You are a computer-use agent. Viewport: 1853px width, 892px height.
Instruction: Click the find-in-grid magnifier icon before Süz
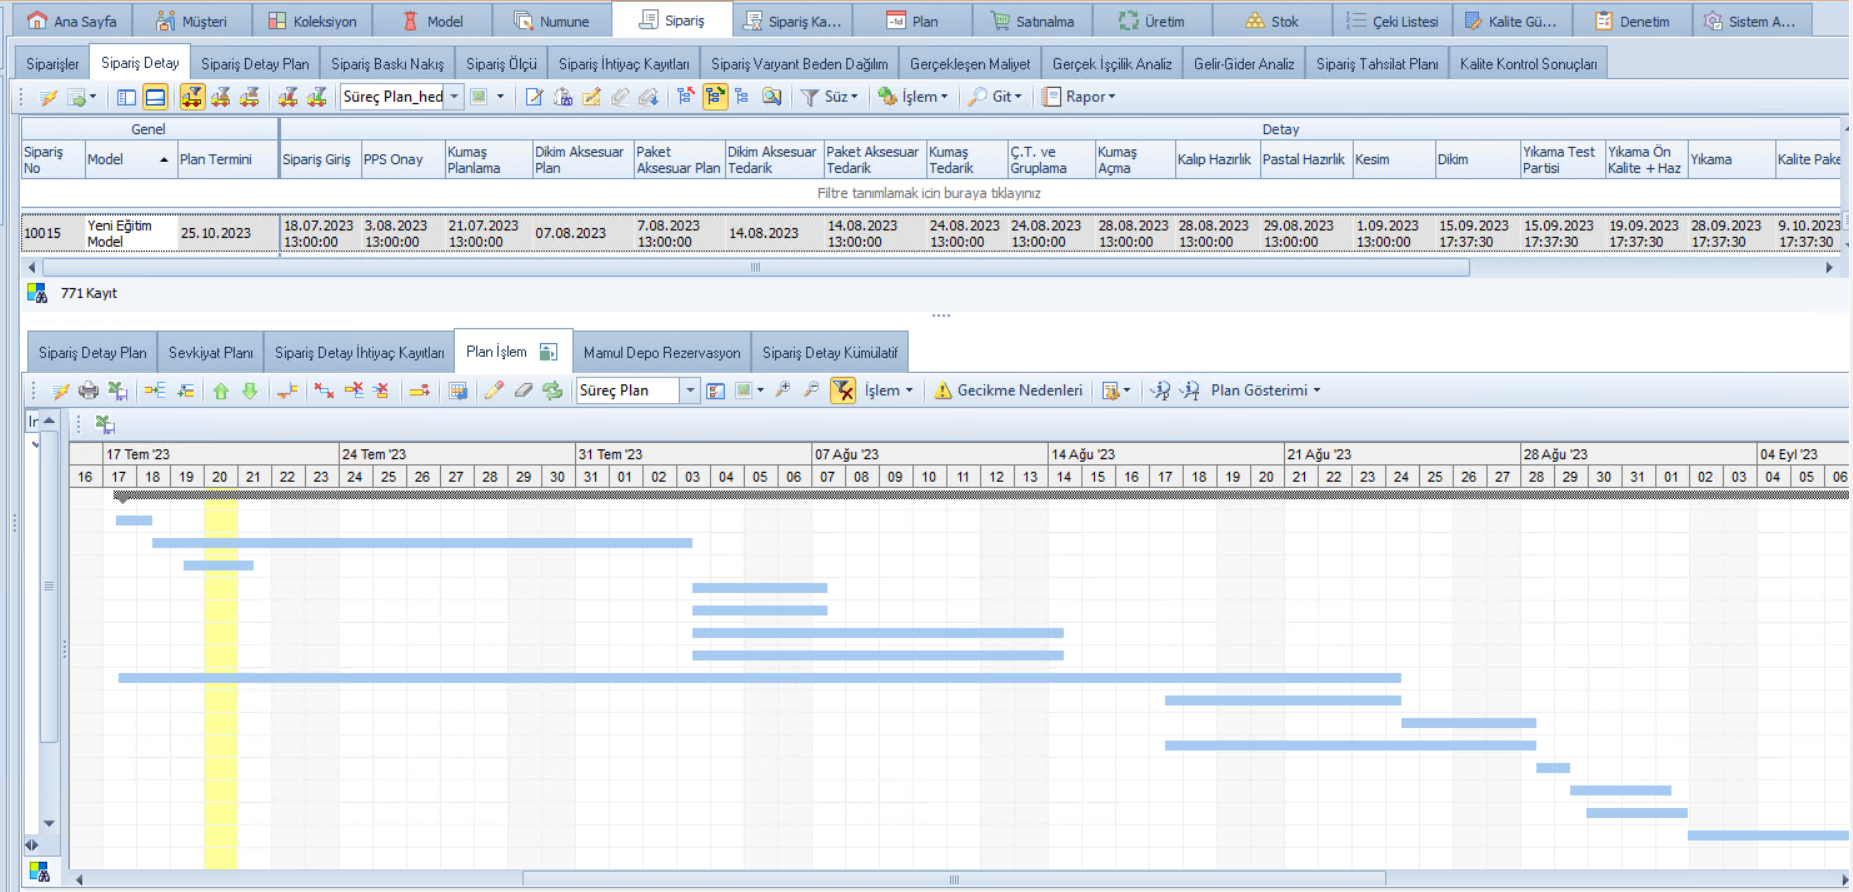[x=772, y=97]
